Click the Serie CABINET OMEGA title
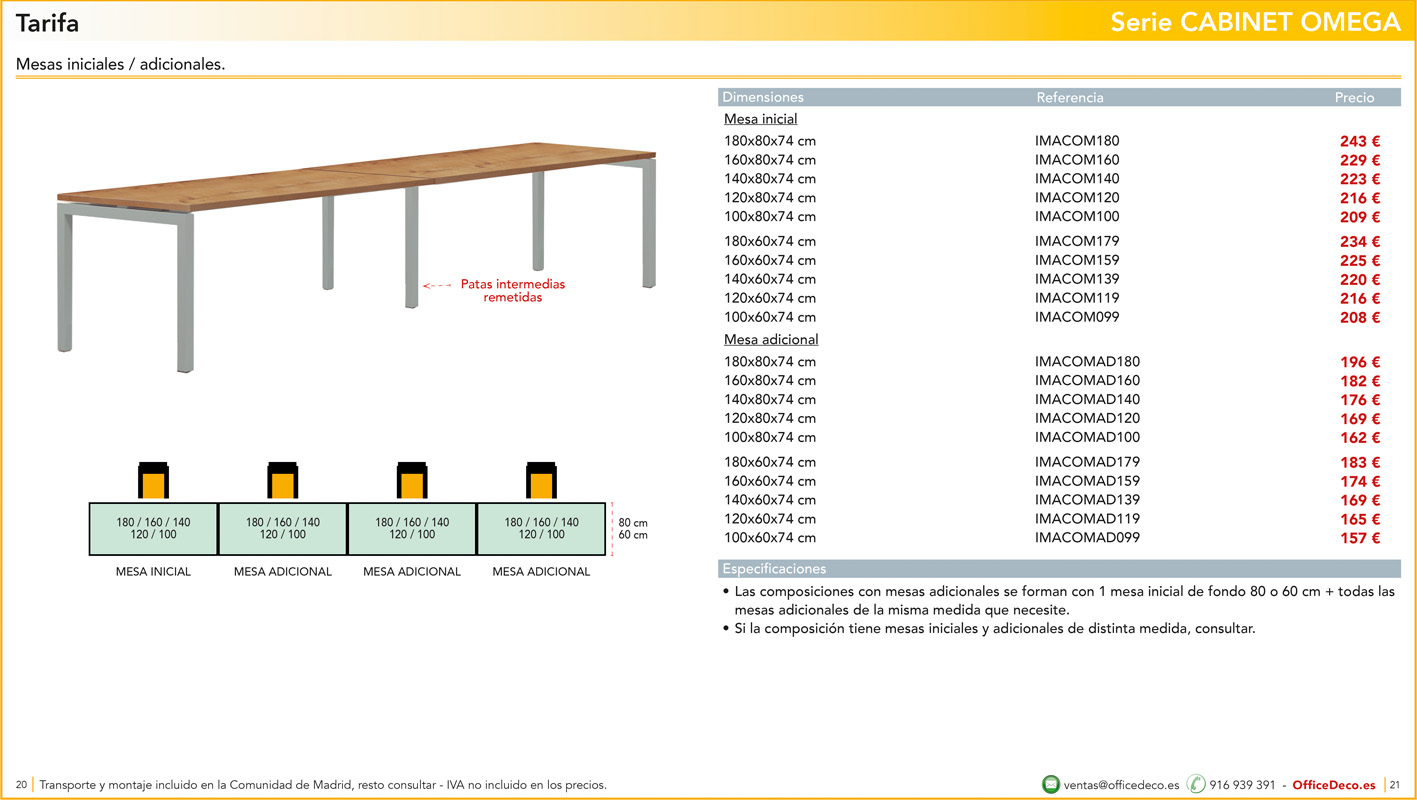Screen dimensions: 1417x800 coord(1255,22)
